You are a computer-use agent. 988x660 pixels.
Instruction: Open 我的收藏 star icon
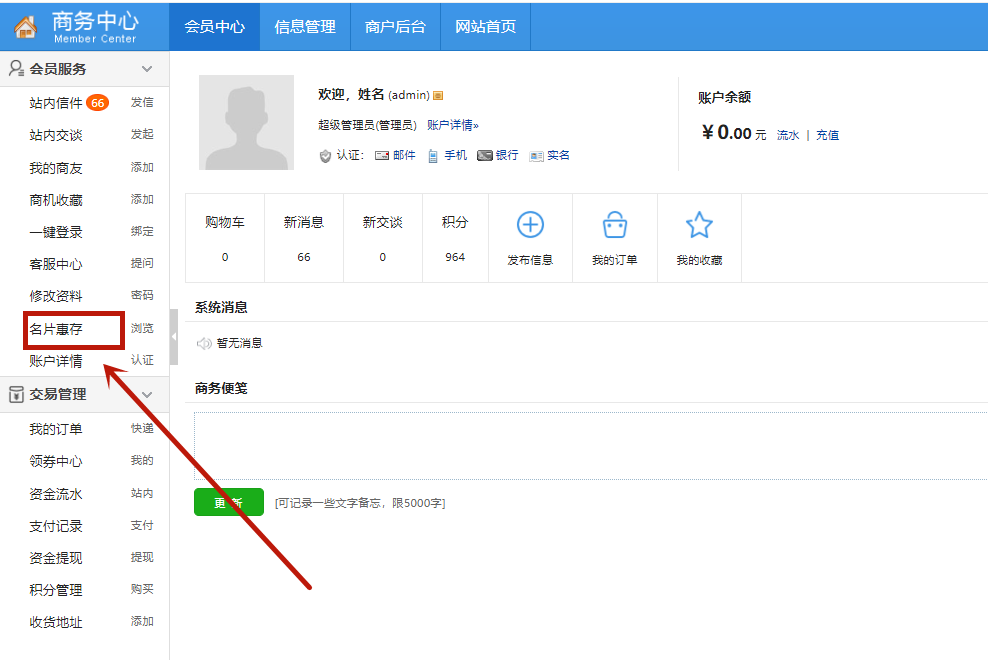tap(699, 225)
